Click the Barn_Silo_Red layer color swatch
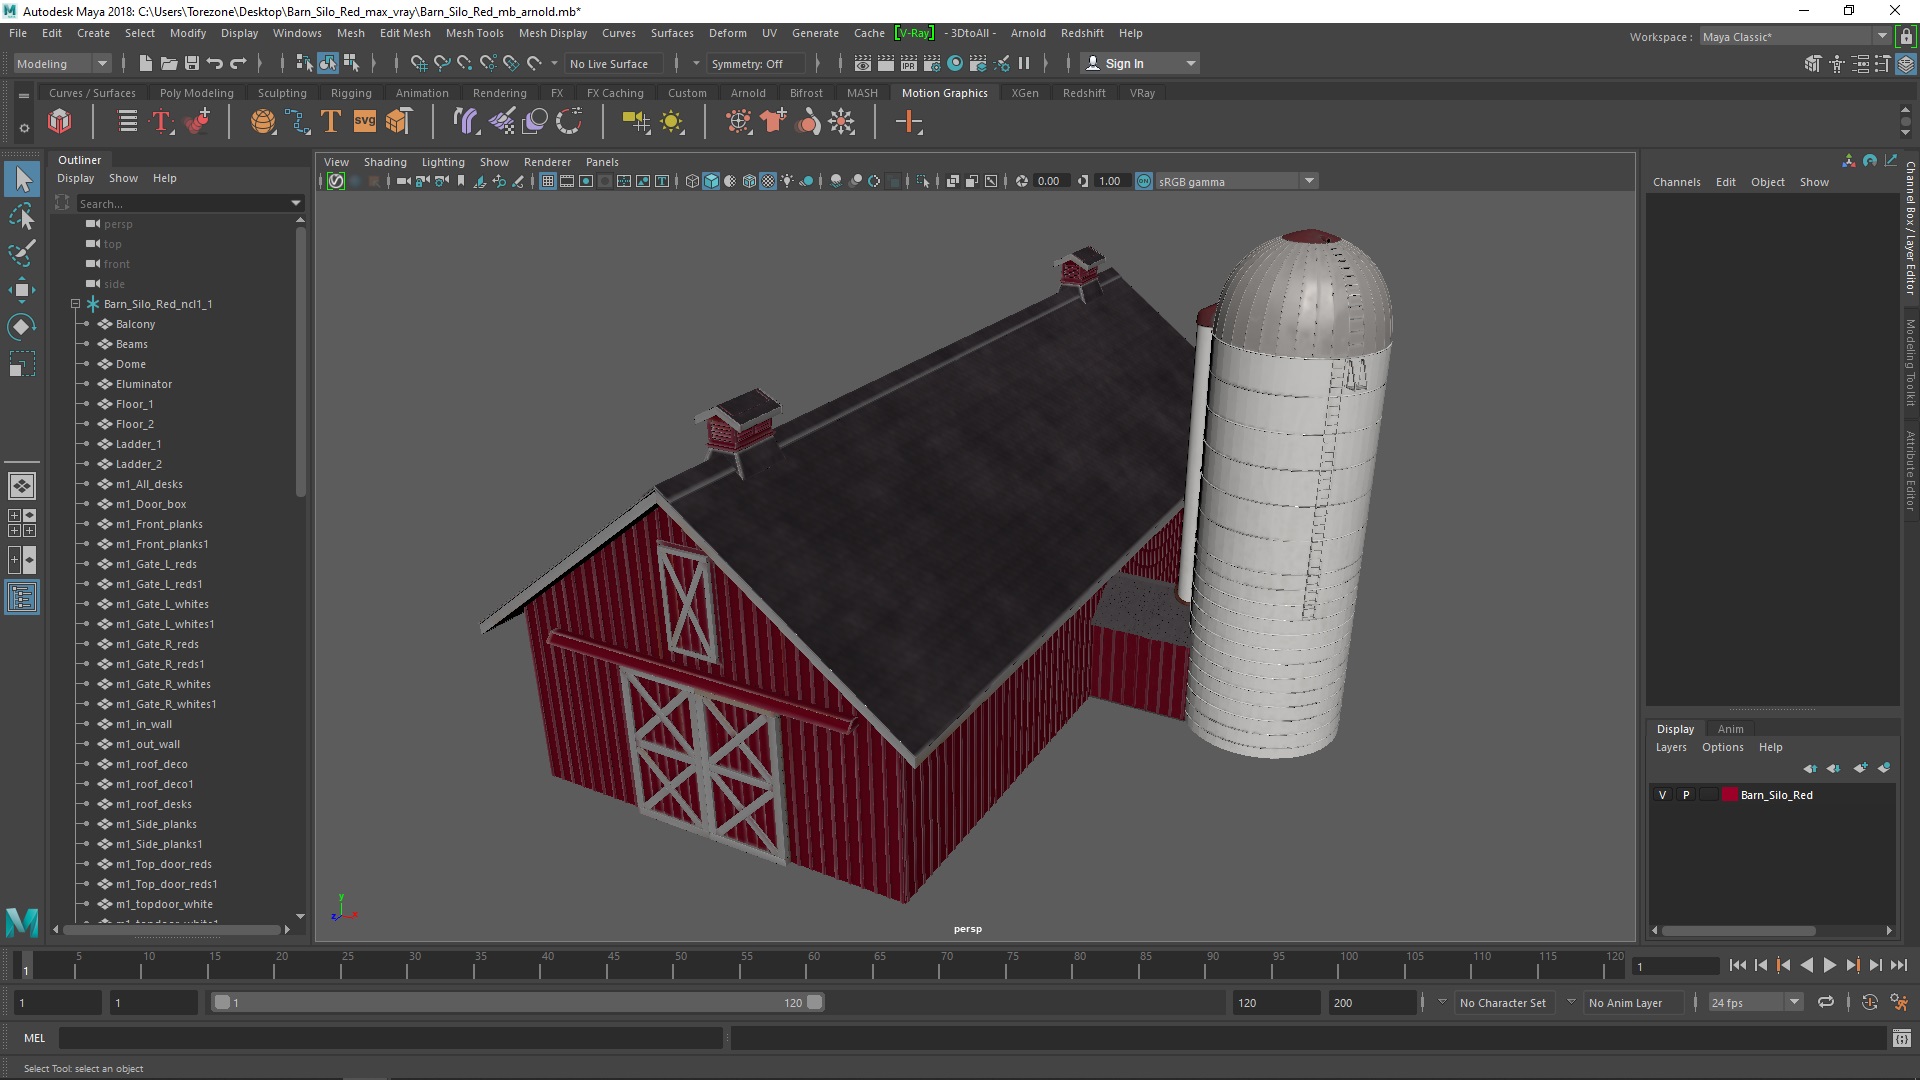The image size is (1920, 1080). (x=1729, y=795)
